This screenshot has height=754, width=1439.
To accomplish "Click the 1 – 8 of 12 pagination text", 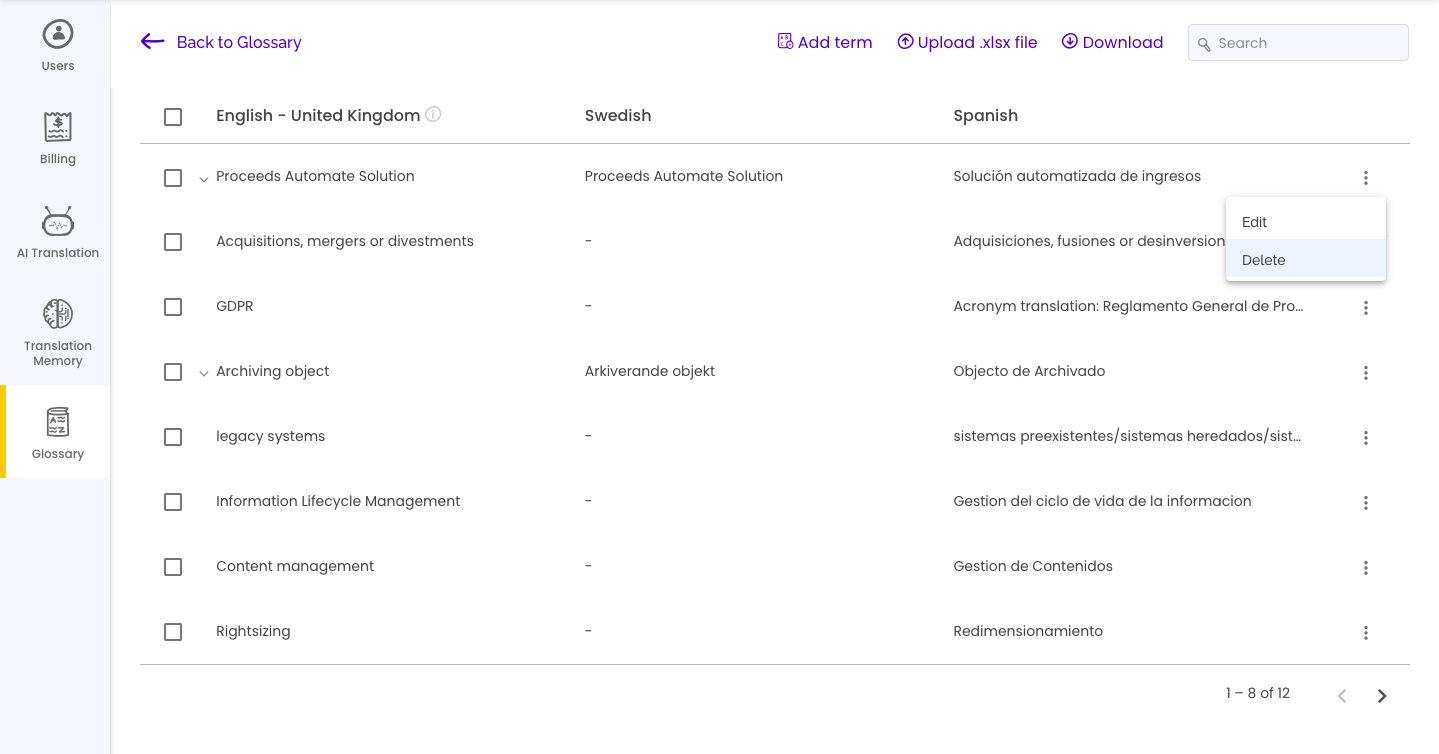I will point(1258,693).
